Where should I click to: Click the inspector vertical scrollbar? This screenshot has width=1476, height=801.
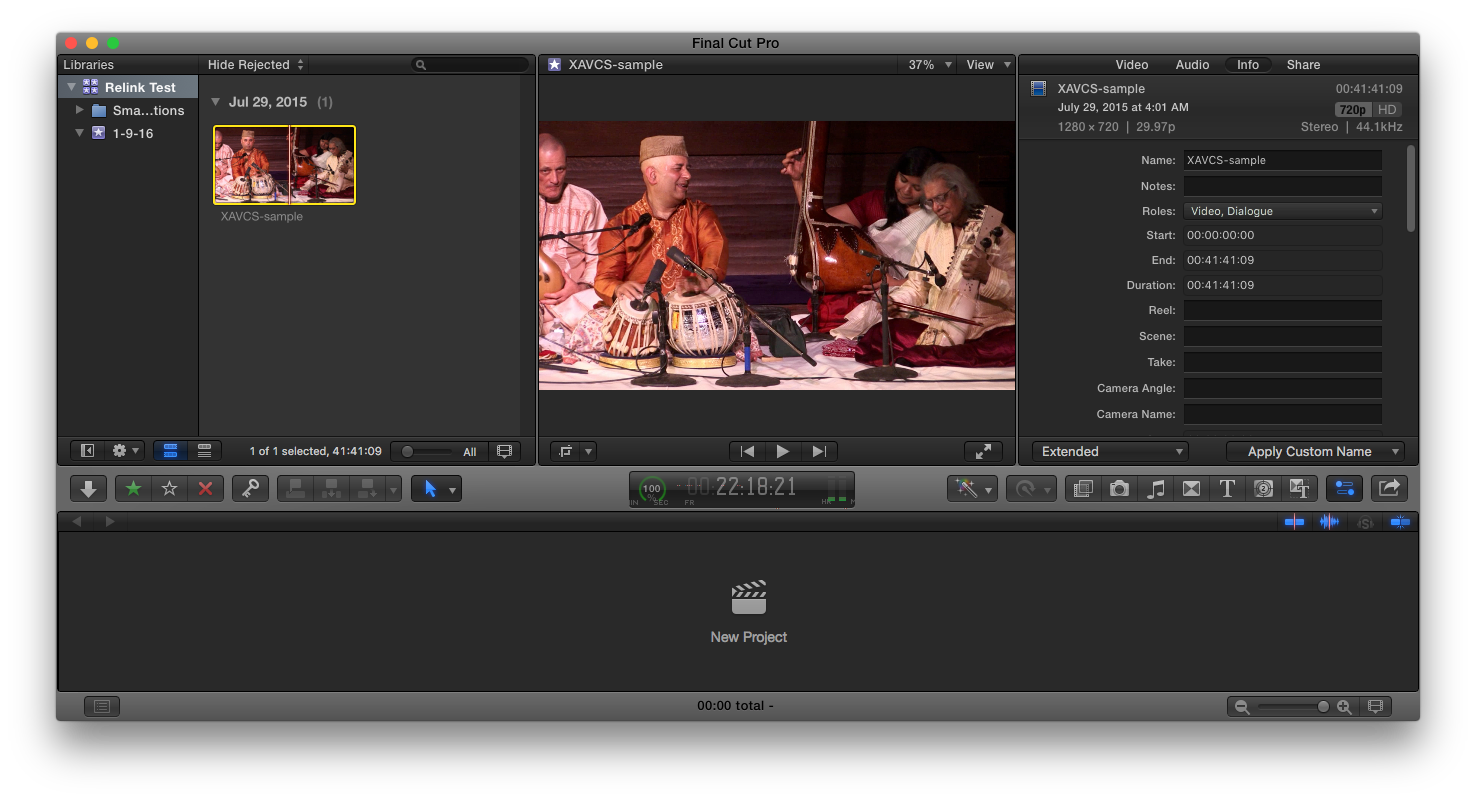coord(1411,189)
